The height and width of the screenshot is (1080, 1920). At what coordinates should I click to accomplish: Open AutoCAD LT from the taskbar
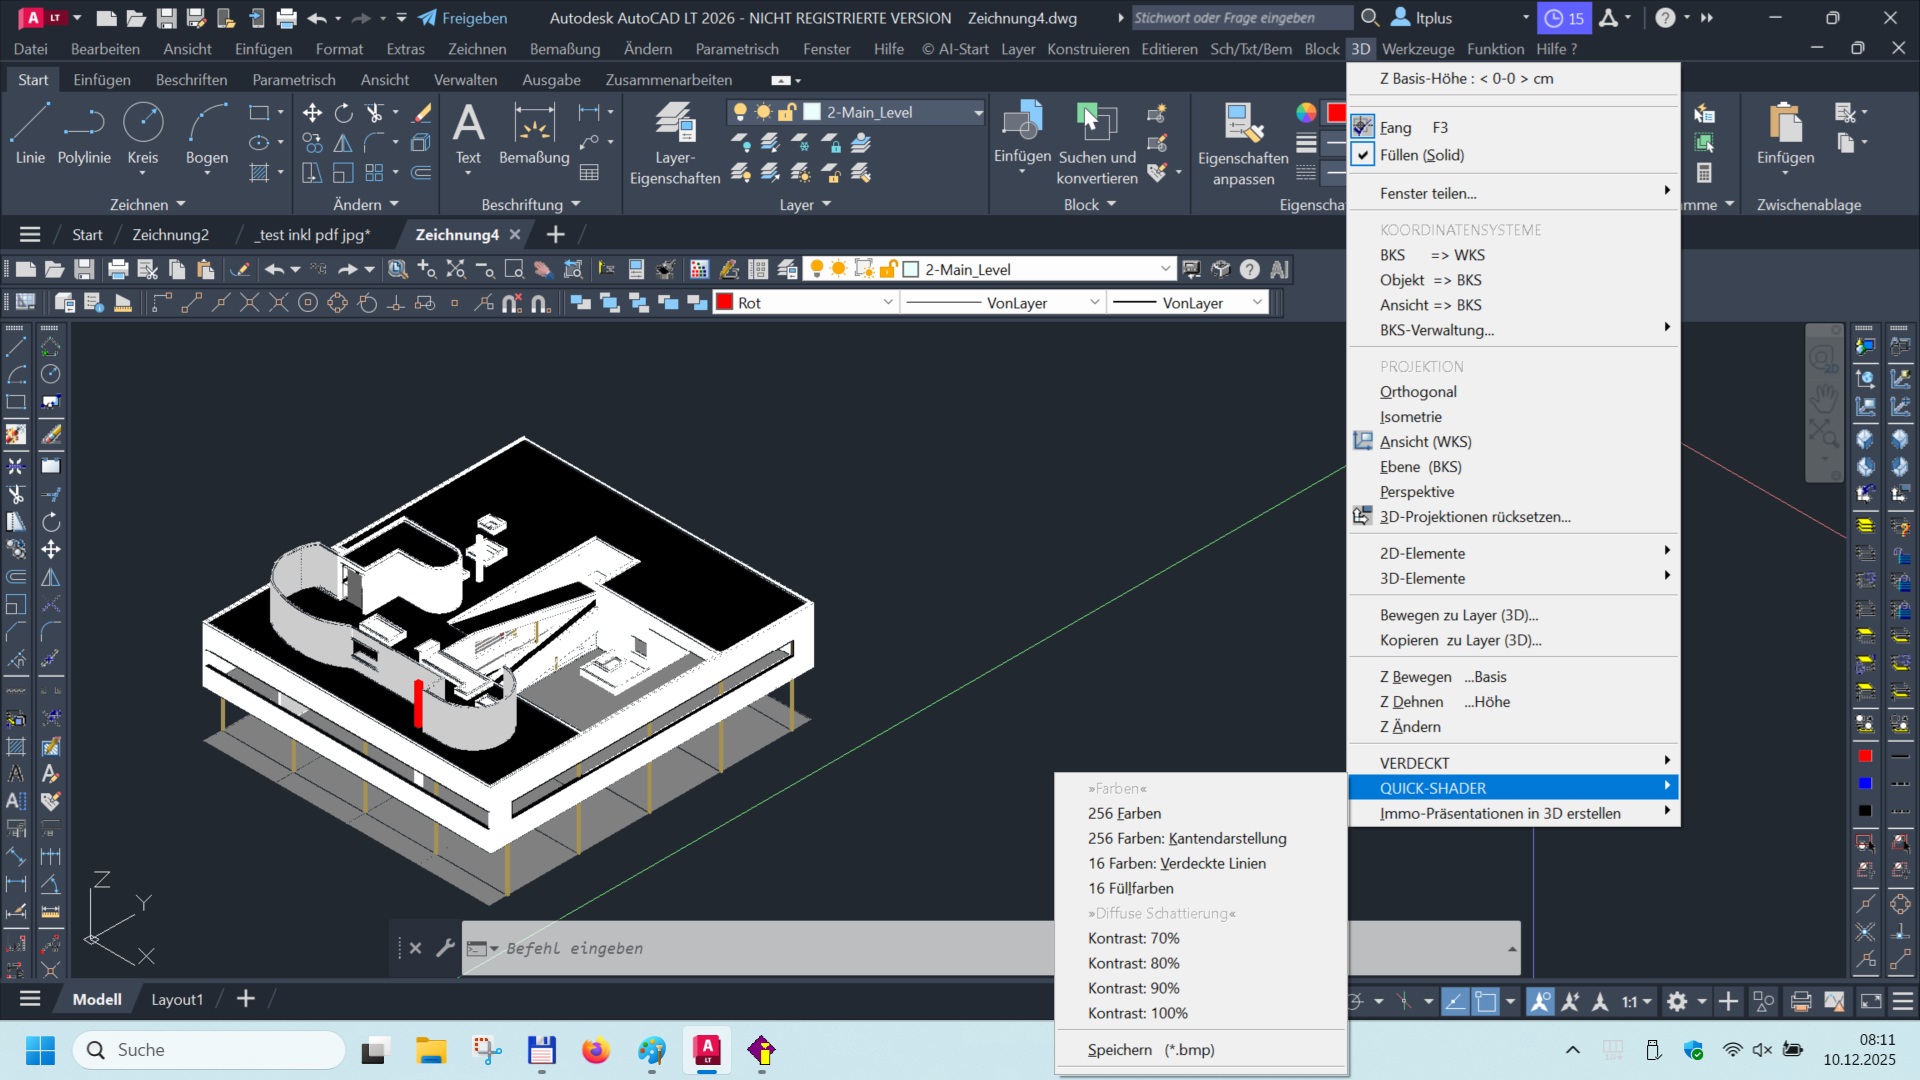(707, 1050)
